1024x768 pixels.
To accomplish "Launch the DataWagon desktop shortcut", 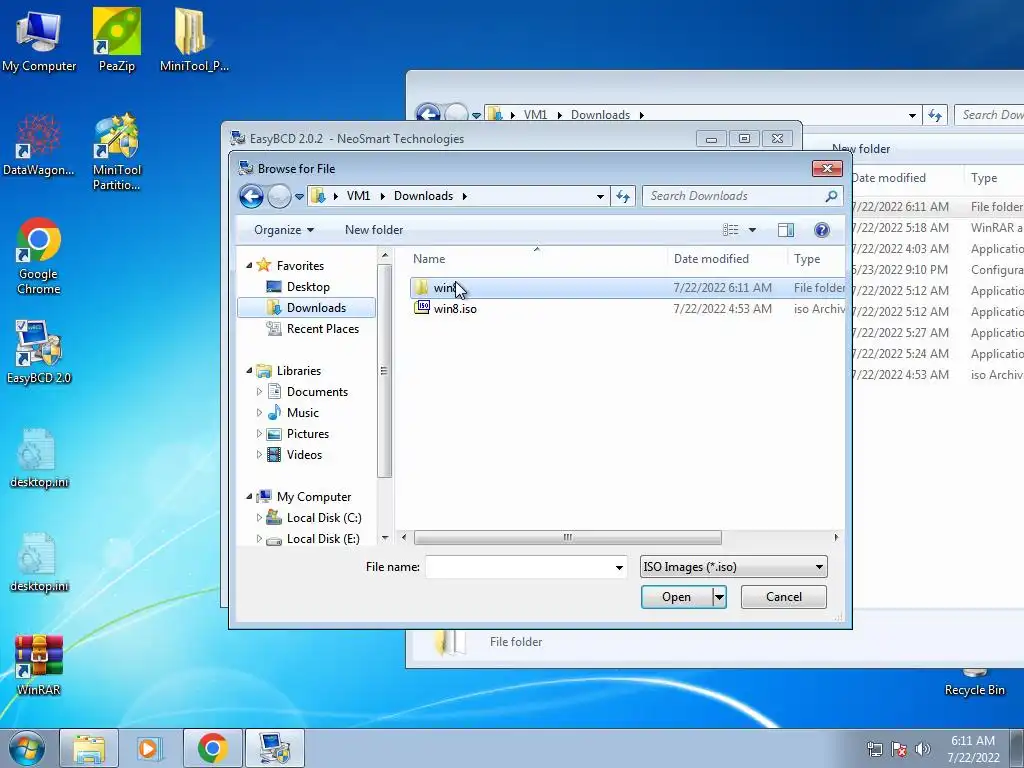I will pyautogui.click(x=39, y=145).
